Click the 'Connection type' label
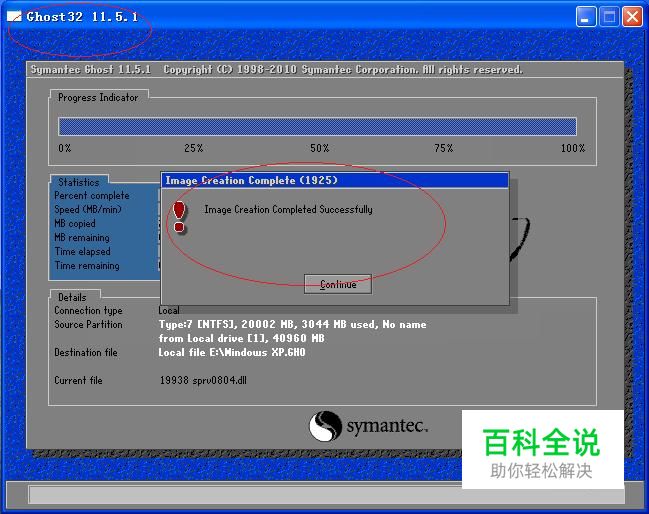 (88, 310)
